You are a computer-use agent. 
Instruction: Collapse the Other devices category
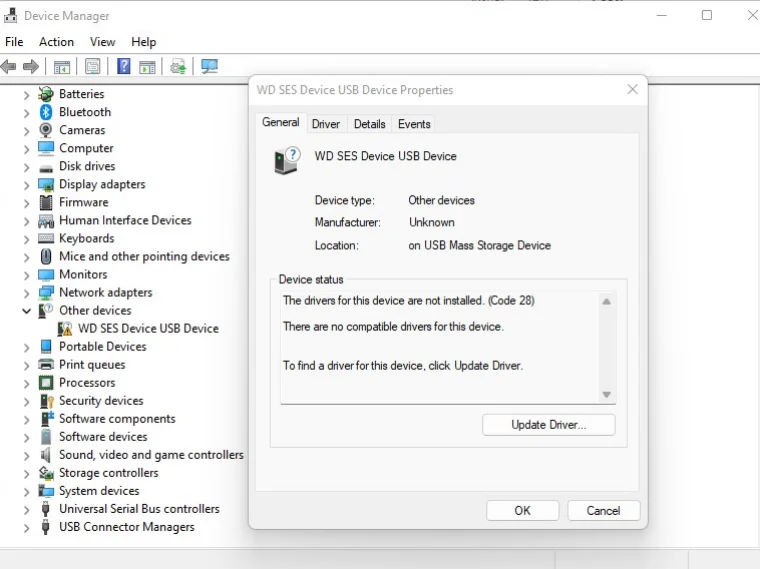click(x=27, y=311)
